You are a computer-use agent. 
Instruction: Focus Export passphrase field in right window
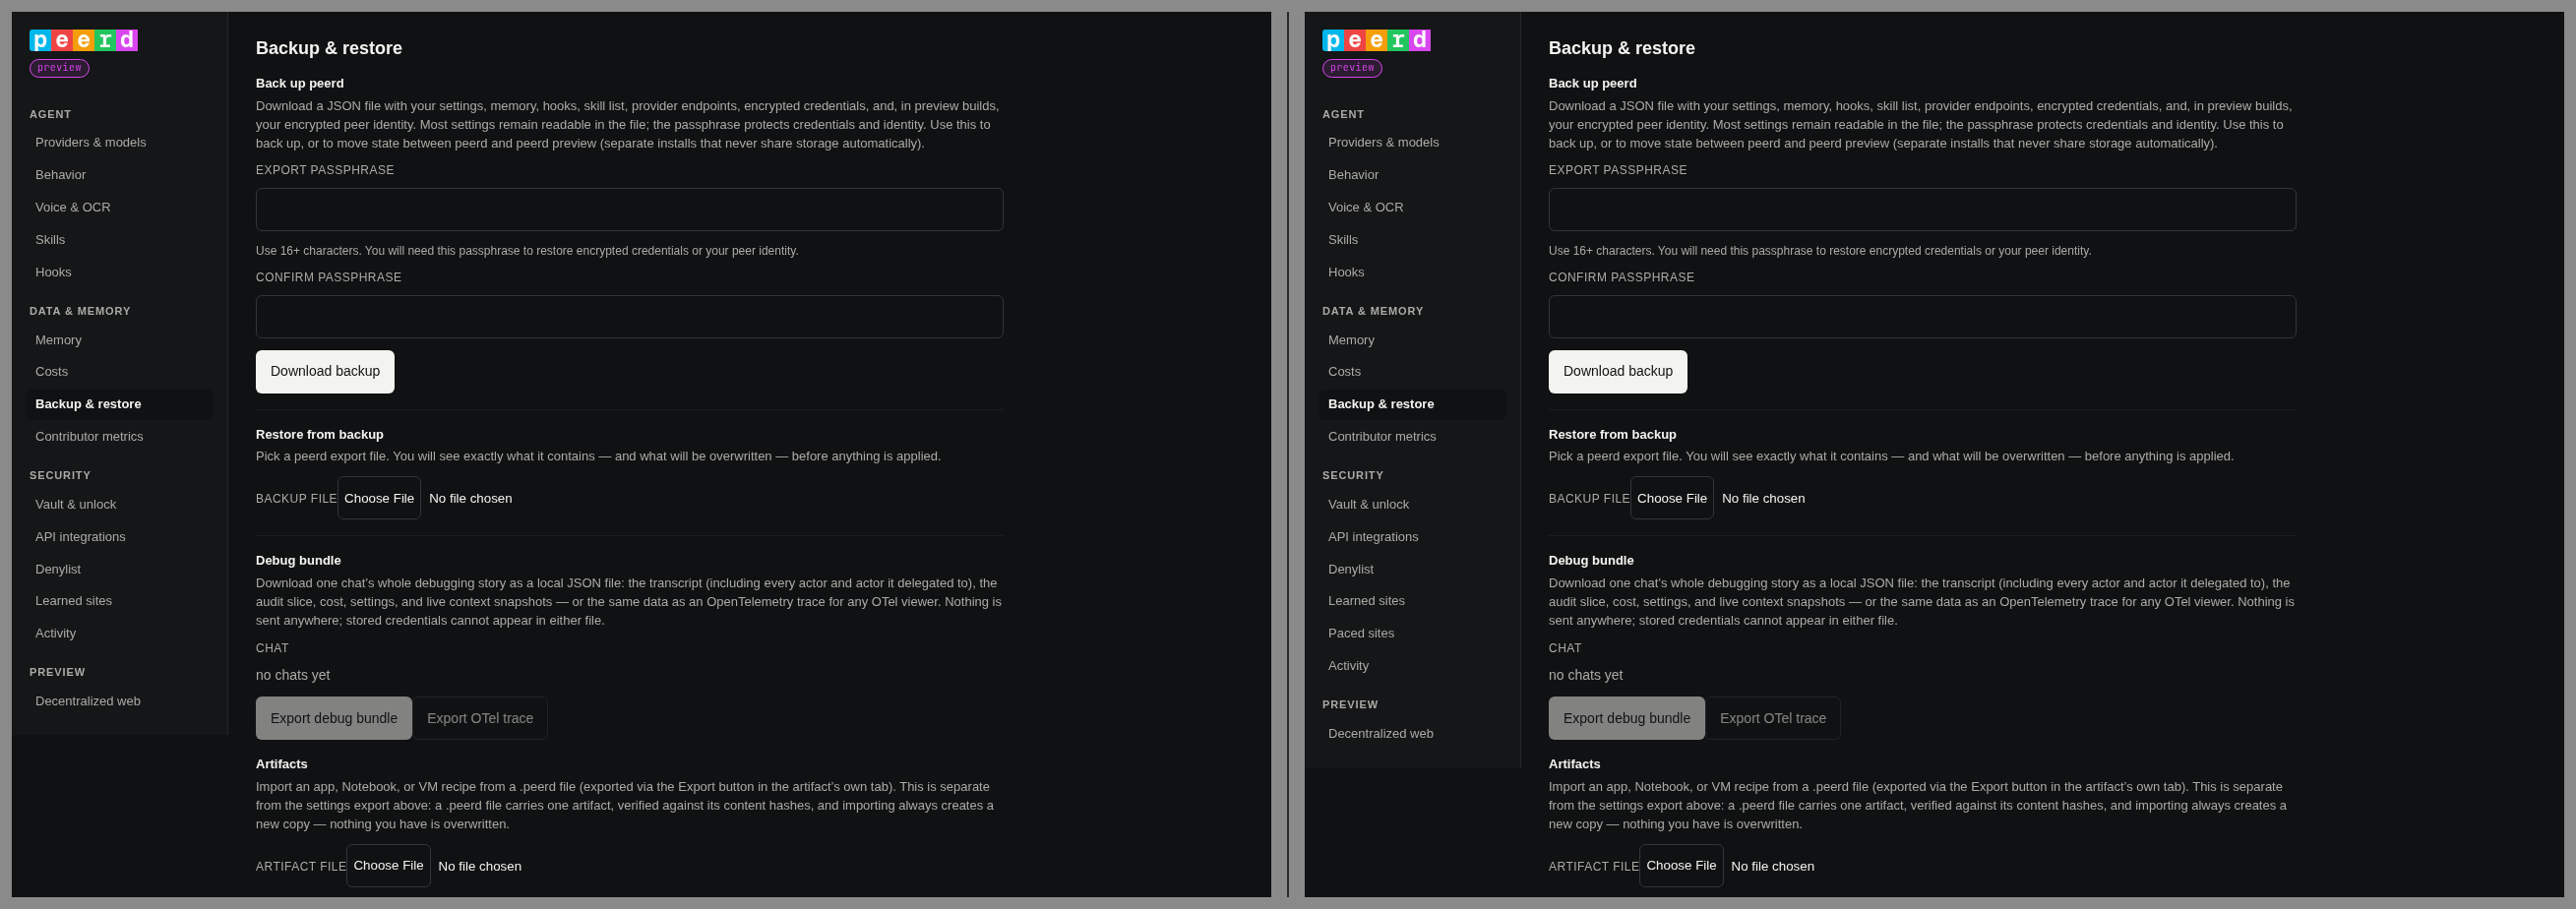(x=1922, y=210)
